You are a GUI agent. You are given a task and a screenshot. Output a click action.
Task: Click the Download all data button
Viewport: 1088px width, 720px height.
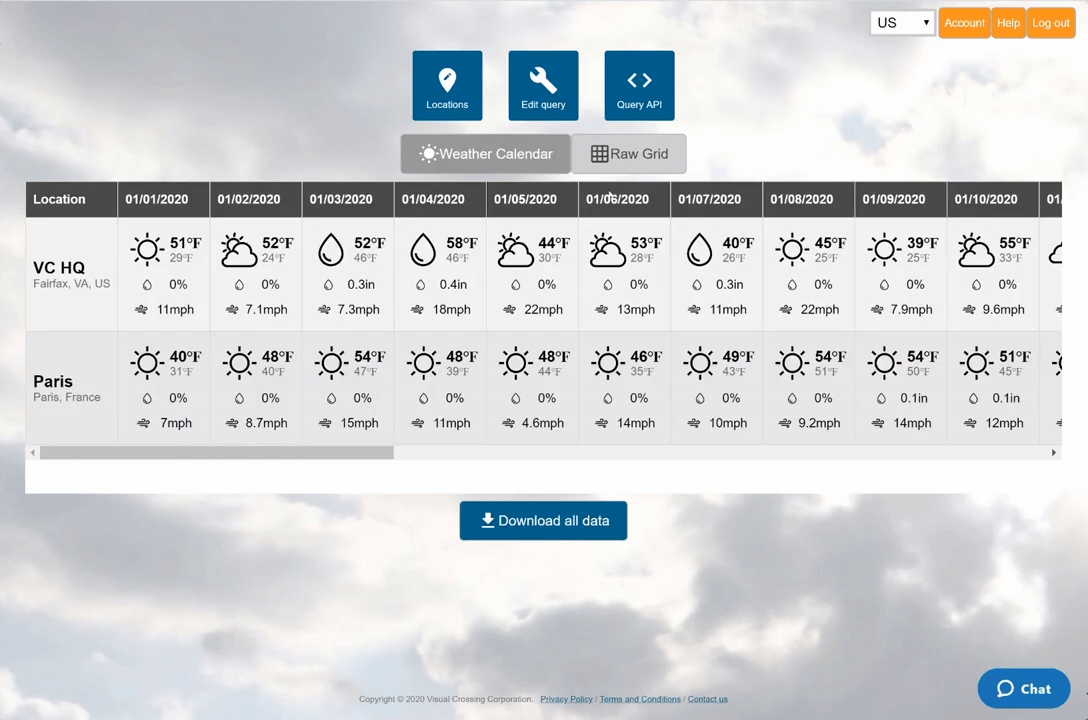pyautogui.click(x=543, y=520)
